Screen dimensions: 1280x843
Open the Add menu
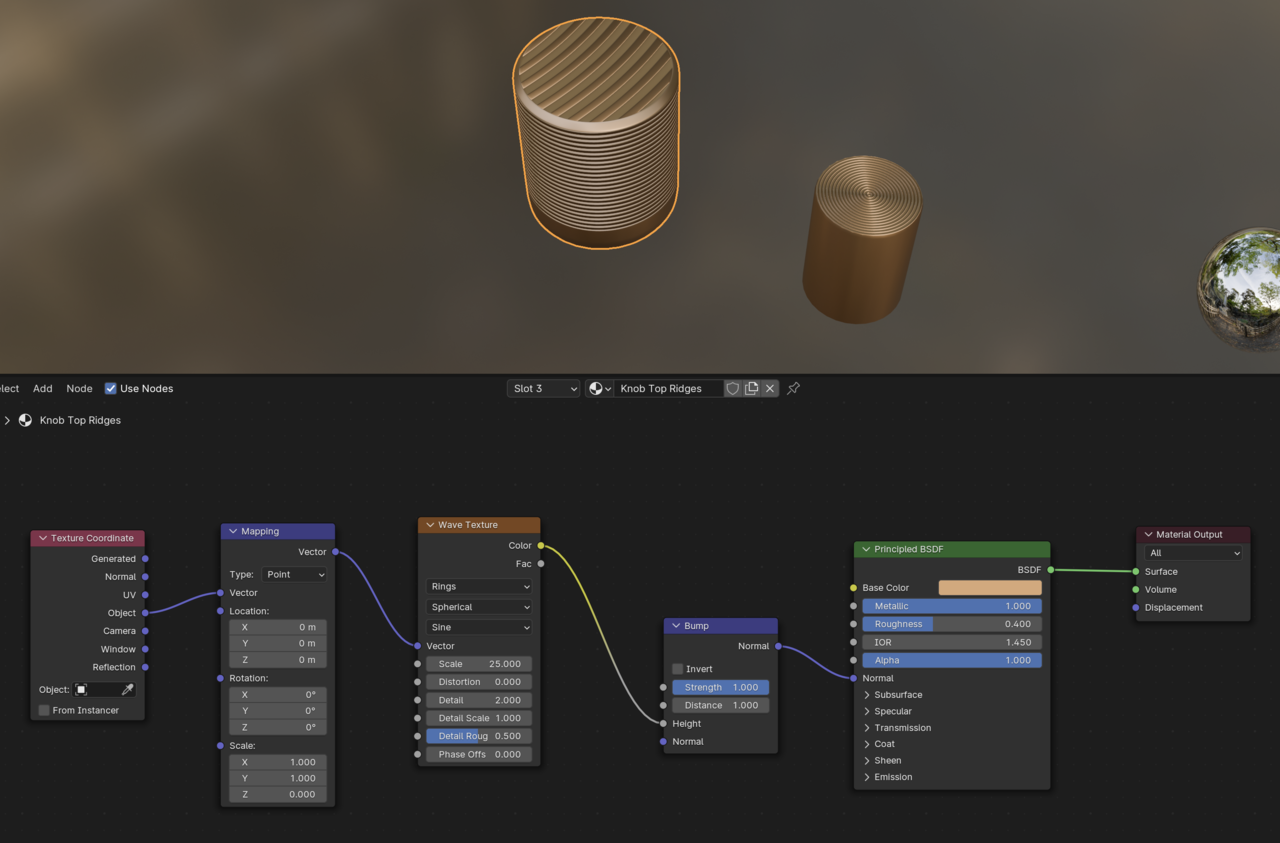tap(43, 389)
